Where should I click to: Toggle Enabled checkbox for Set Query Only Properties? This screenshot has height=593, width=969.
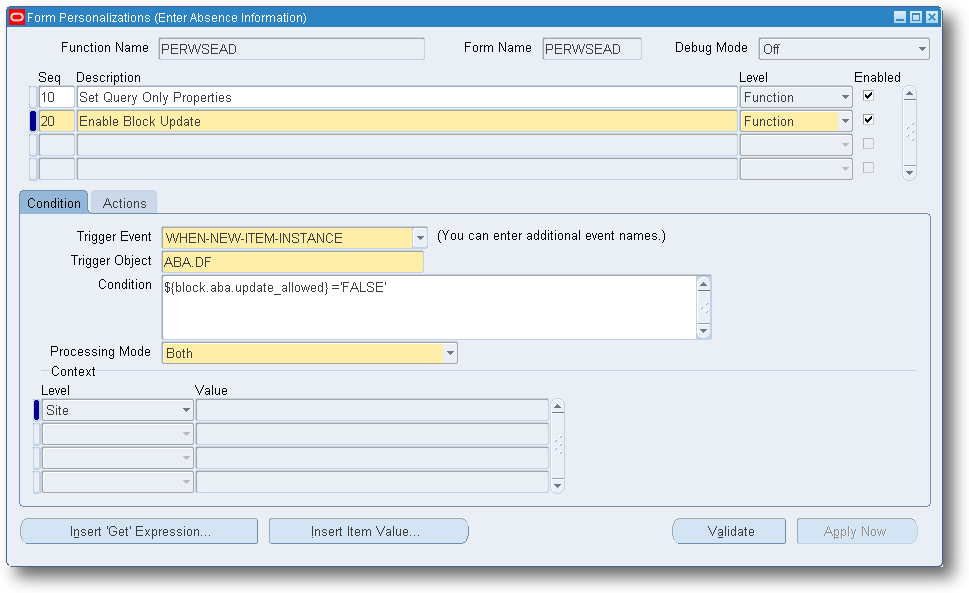pos(868,96)
